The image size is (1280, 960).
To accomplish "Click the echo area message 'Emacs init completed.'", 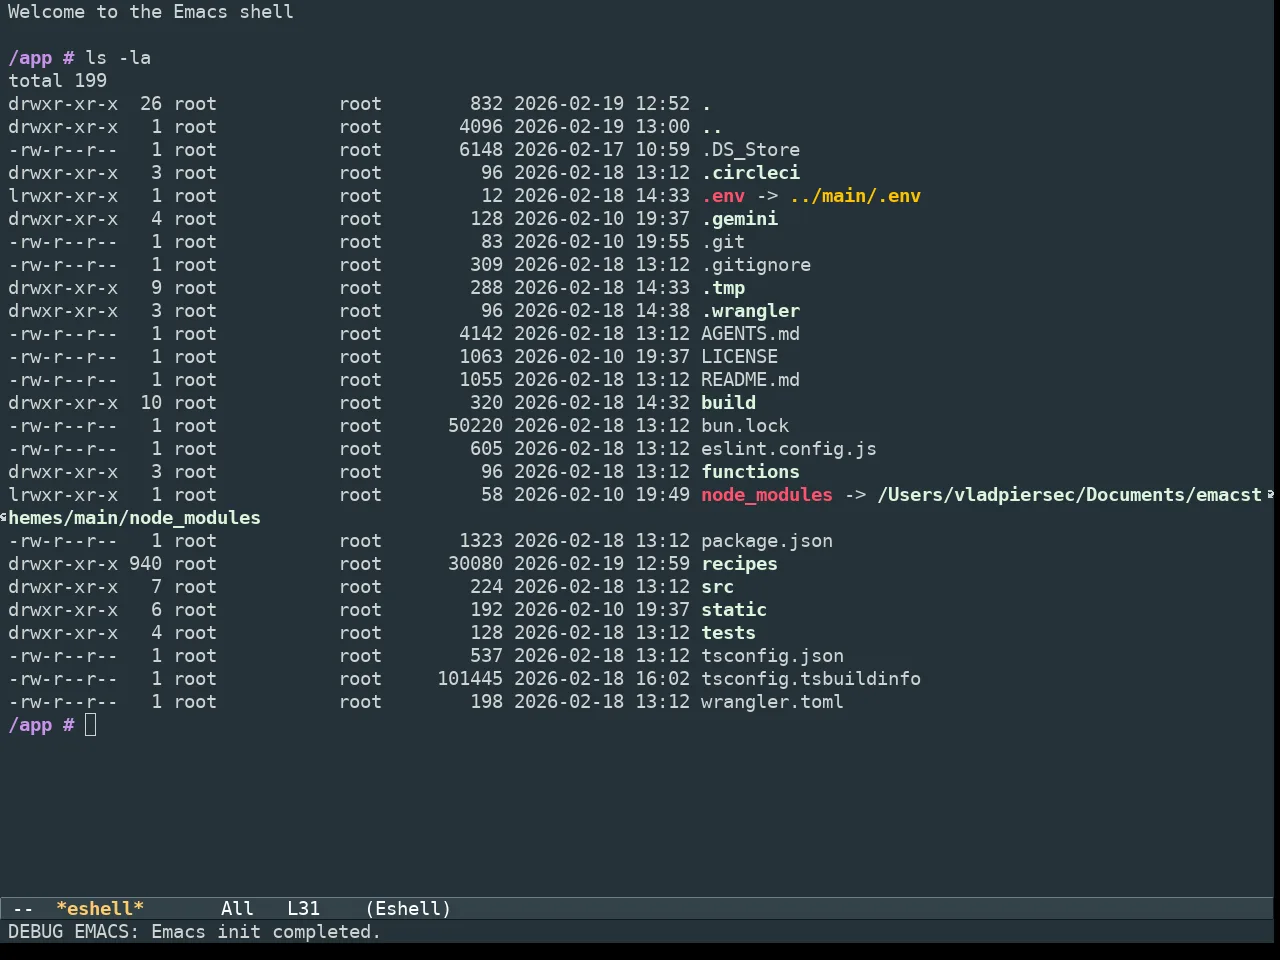I will 266,932.
